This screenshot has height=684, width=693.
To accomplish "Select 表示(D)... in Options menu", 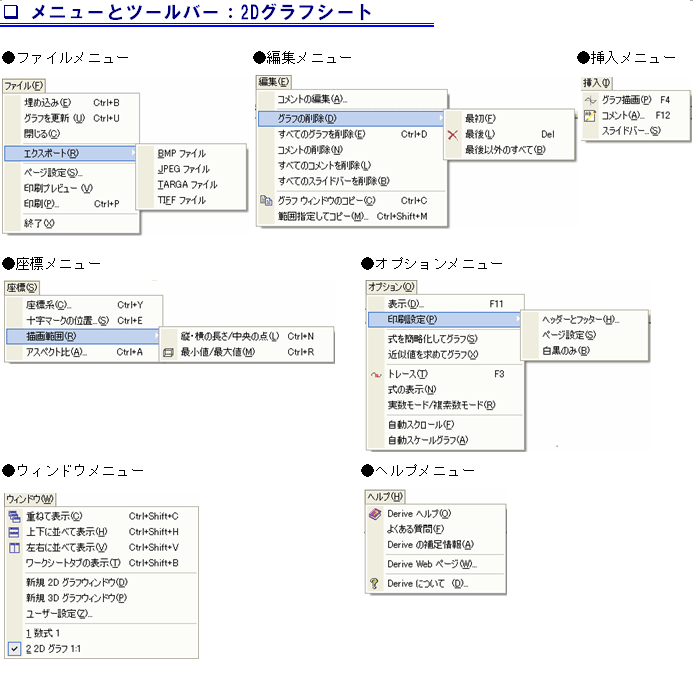I will coord(446,304).
